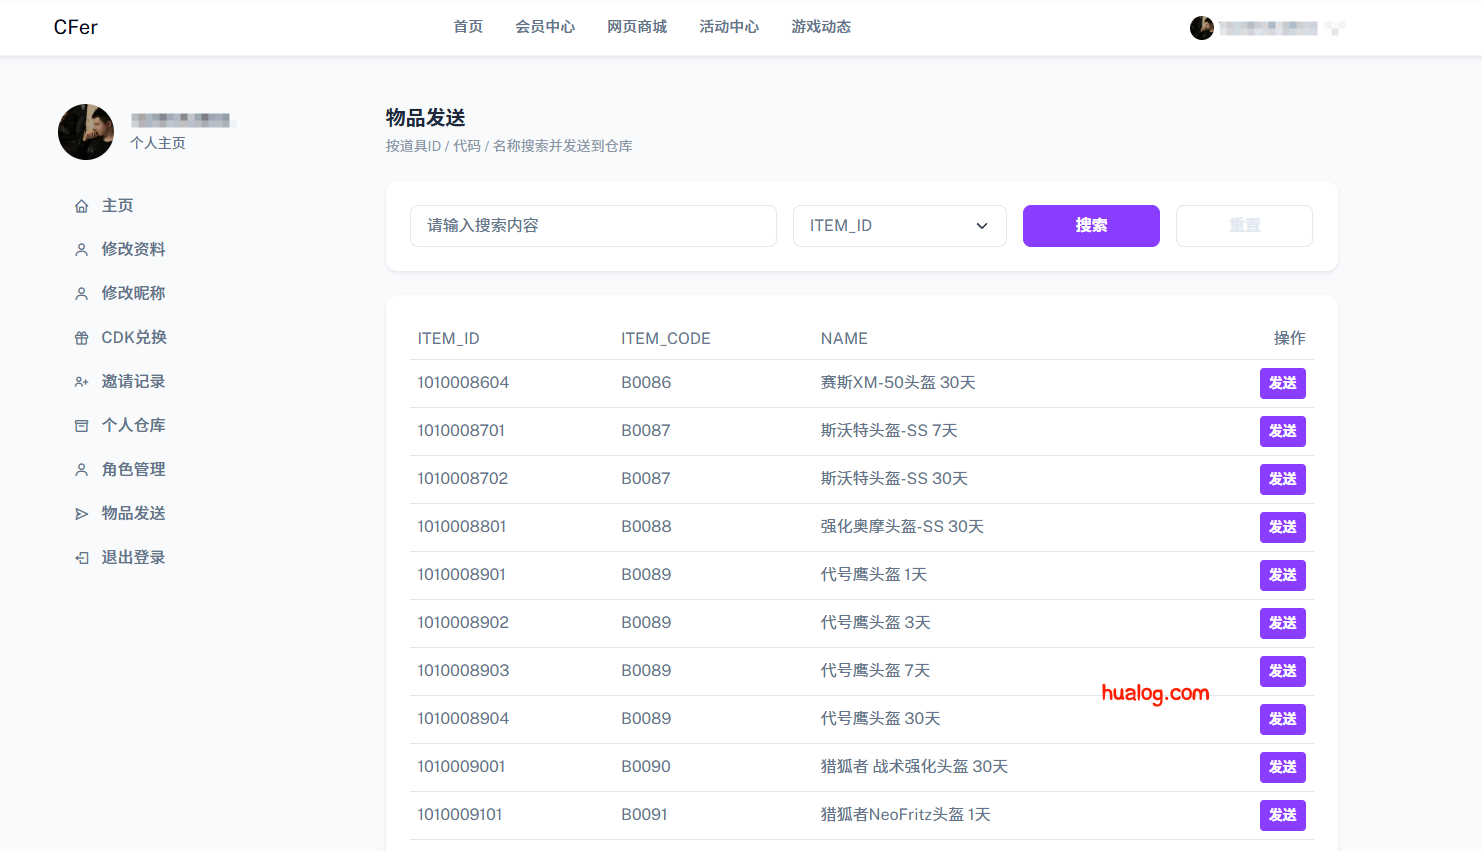The image size is (1482, 851).
Task: Open the ITEM_ID search type dropdown
Action: pyautogui.click(x=898, y=225)
